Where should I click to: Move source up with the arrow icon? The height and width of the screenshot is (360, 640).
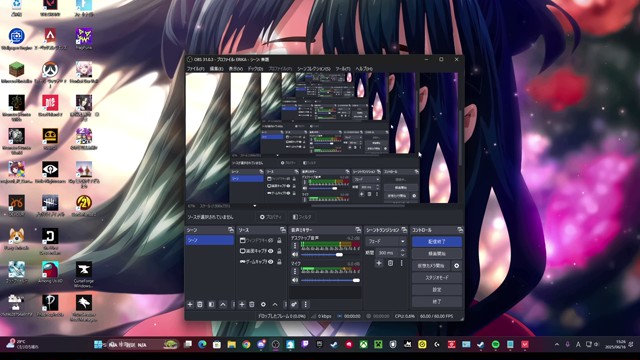(275, 304)
